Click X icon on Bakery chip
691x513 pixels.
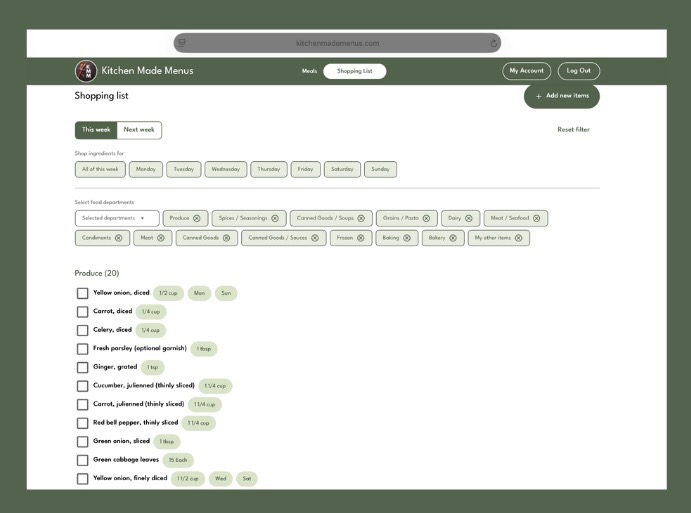pyautogui.click(x=453, y=238)
